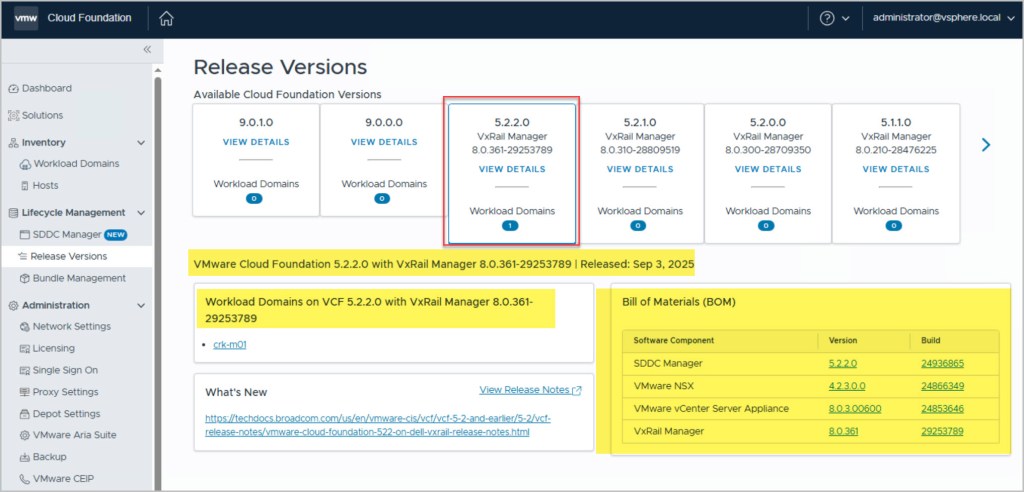The width and height of the screenshot is (1024, 492).
Task: Click SDDC Manager build 24936865 link
Action: [942, 364]
